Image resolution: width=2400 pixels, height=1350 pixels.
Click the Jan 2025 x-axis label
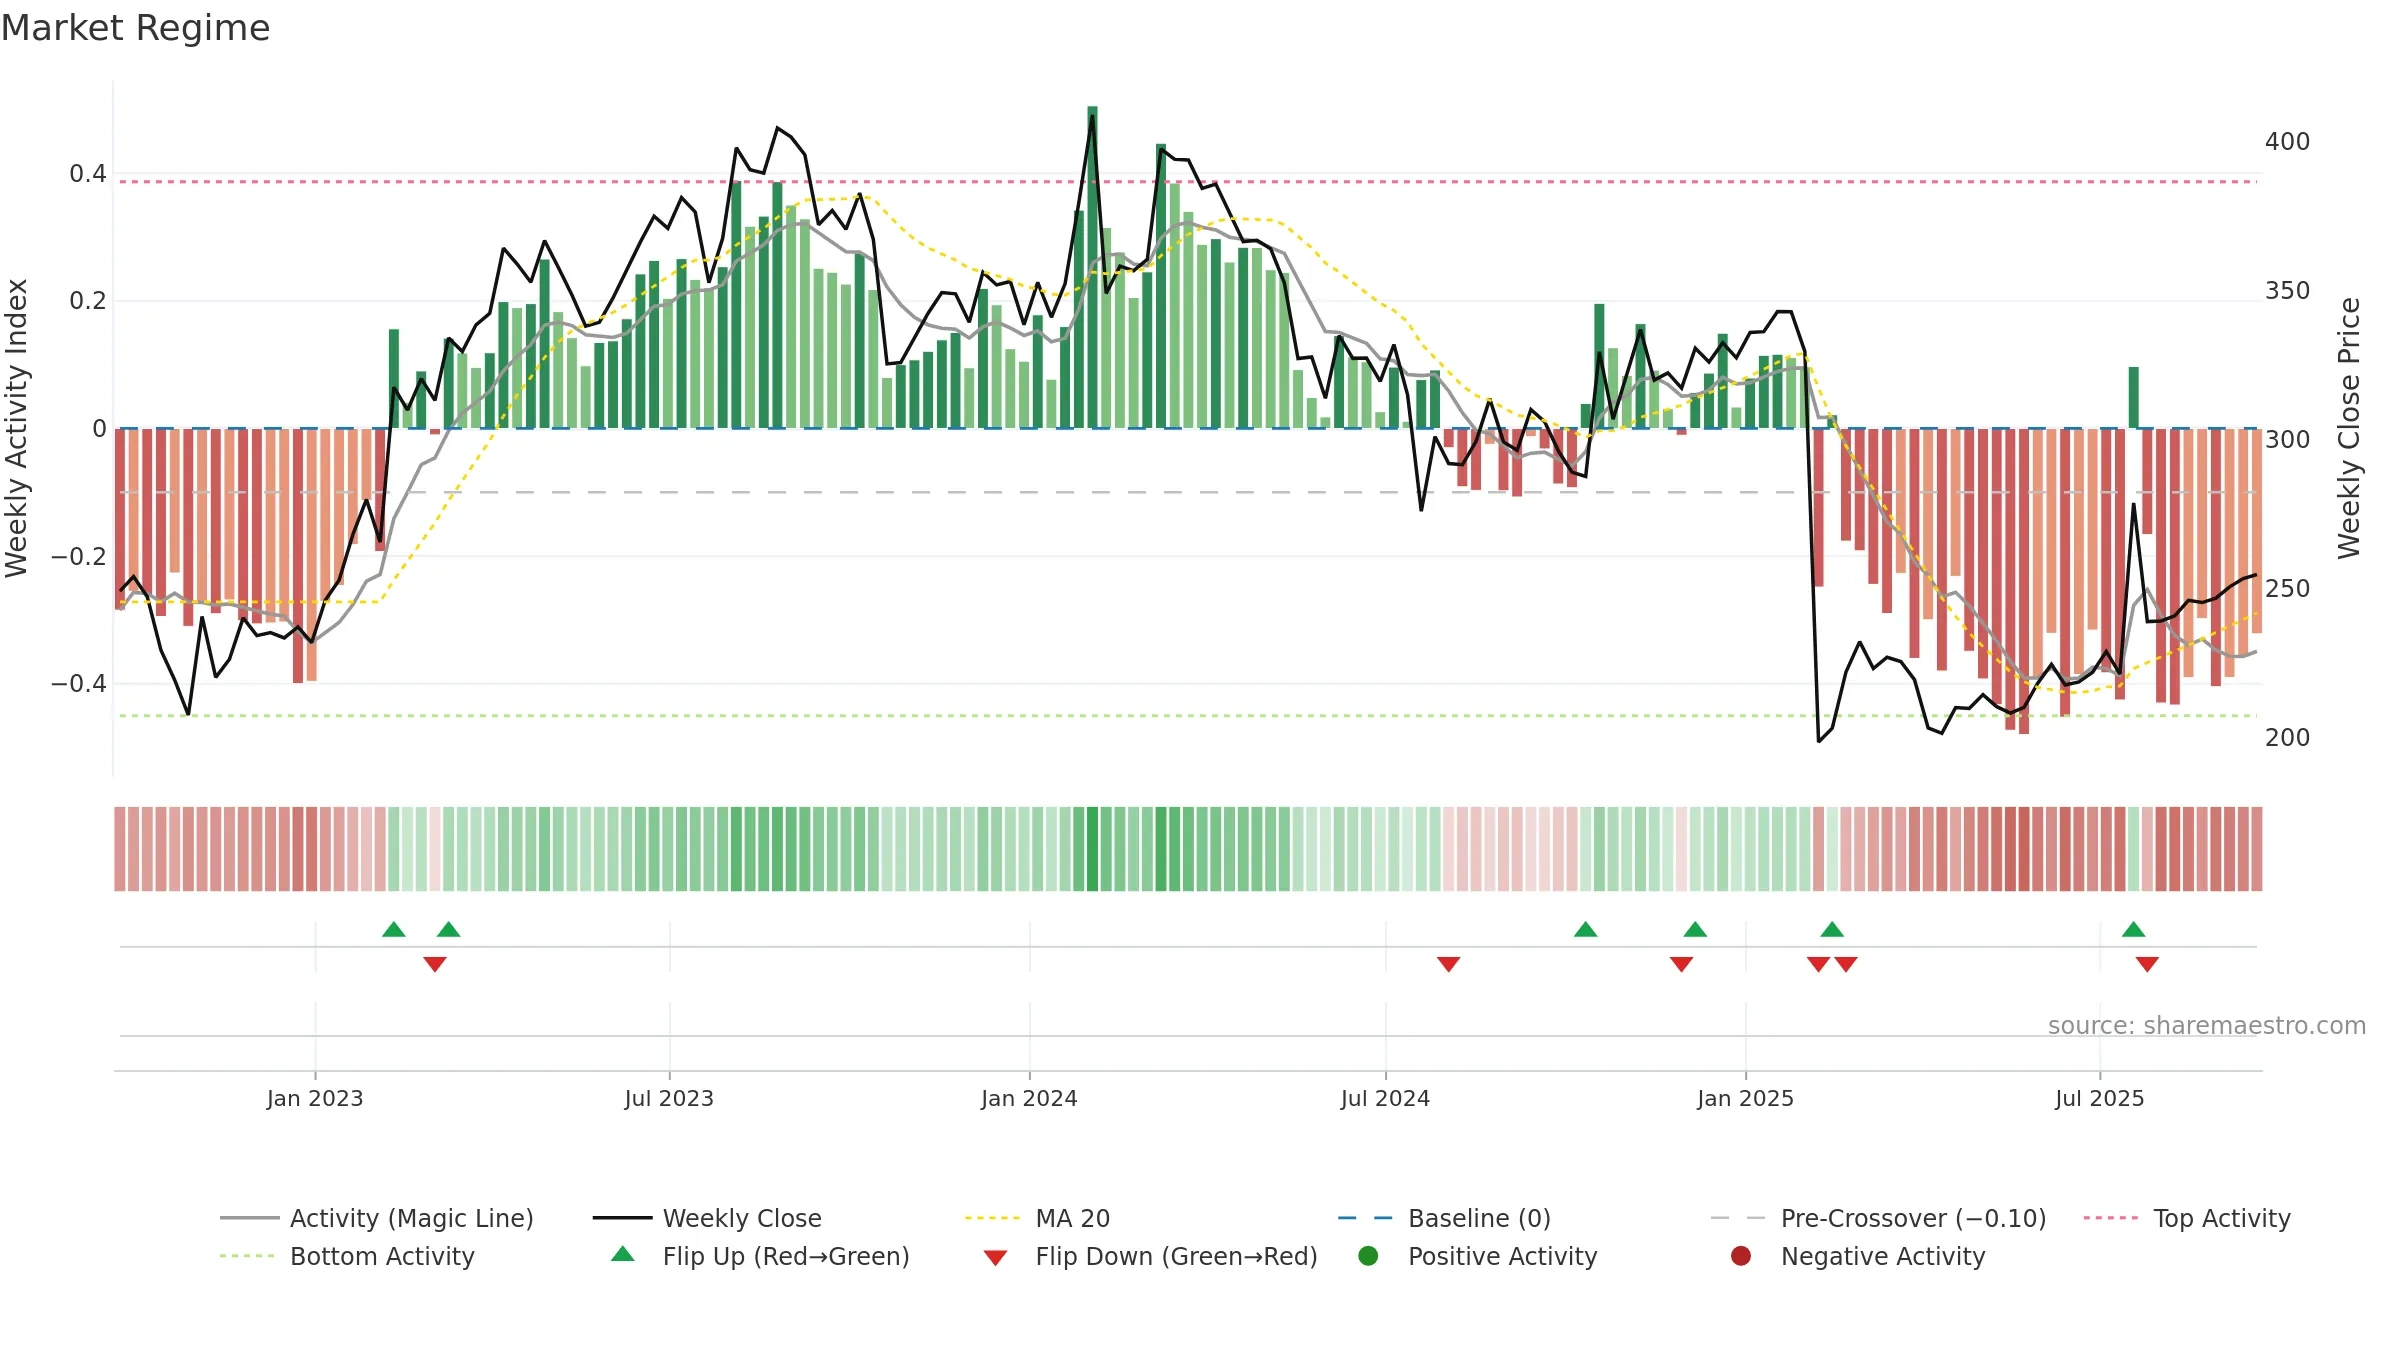[1745, 1098]
